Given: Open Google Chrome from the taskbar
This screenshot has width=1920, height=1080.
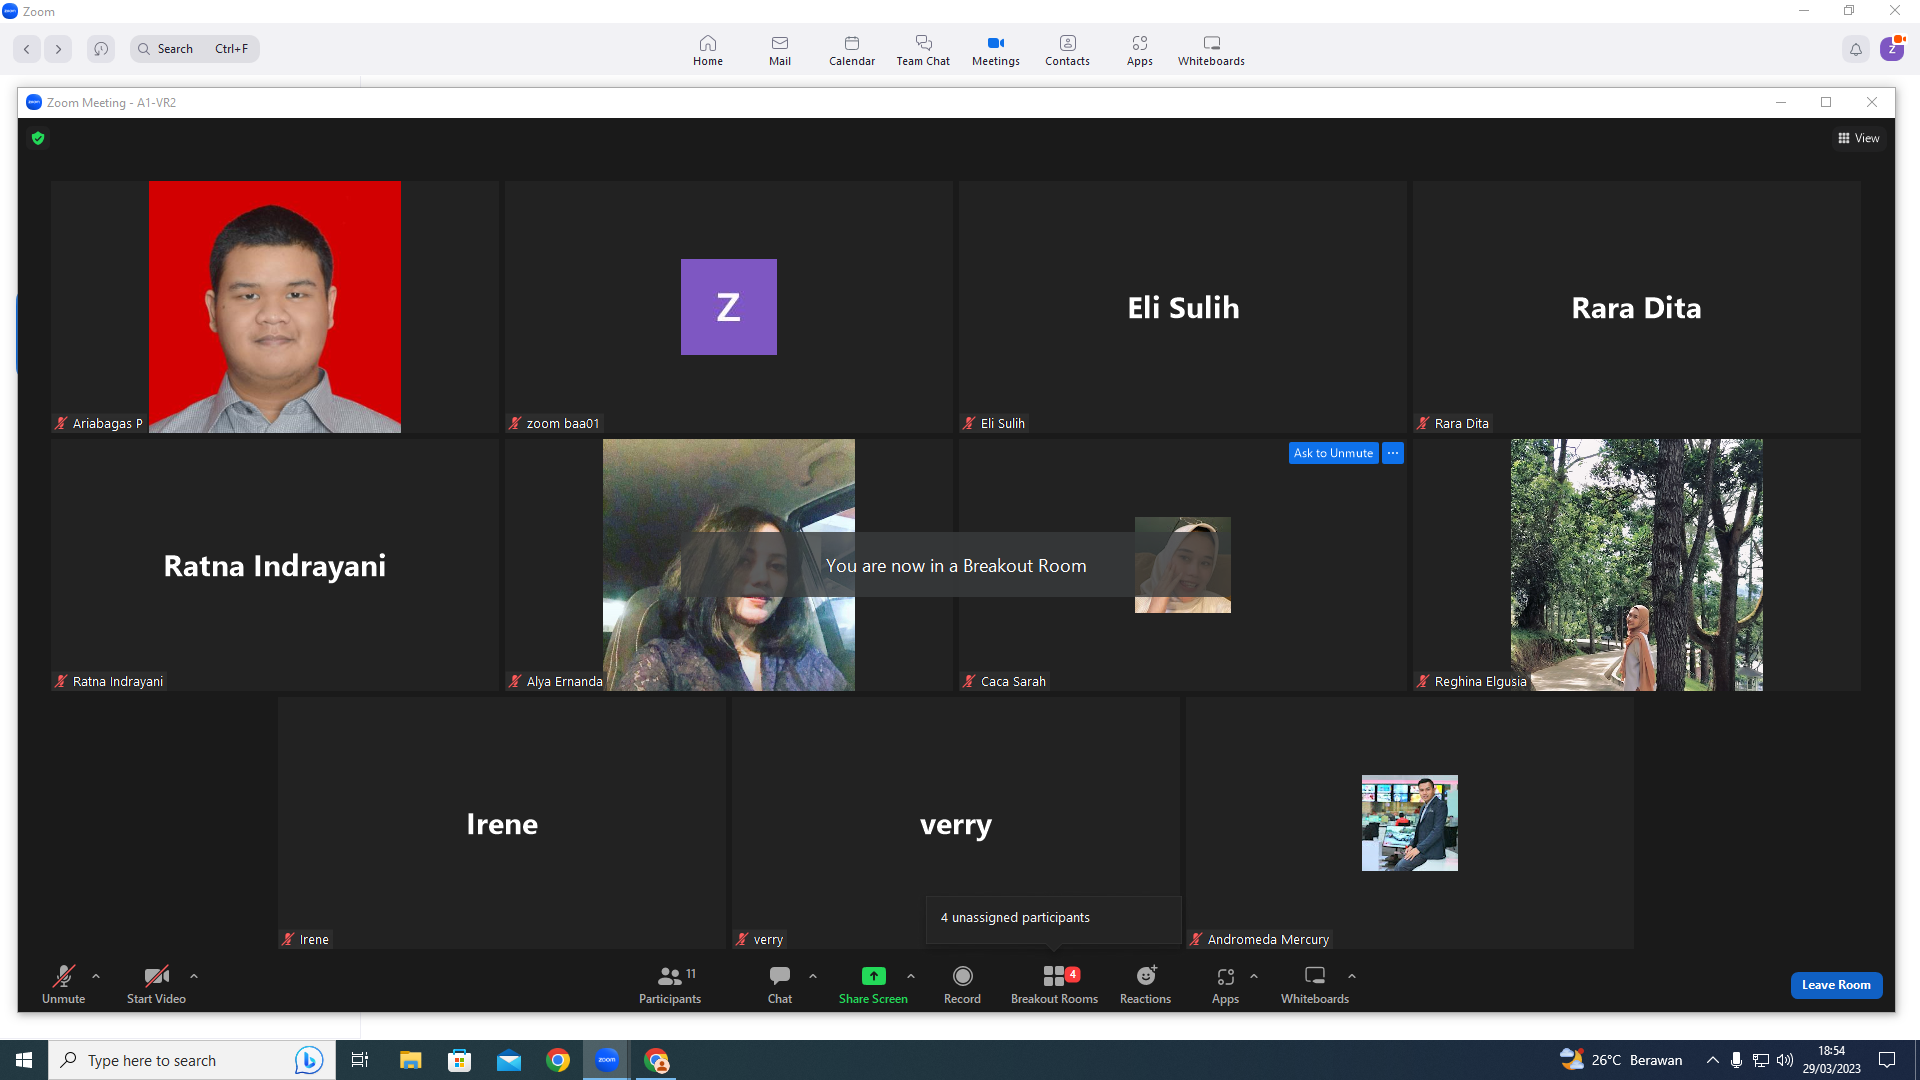Looking at the screenshot, I should [558, 1060].
